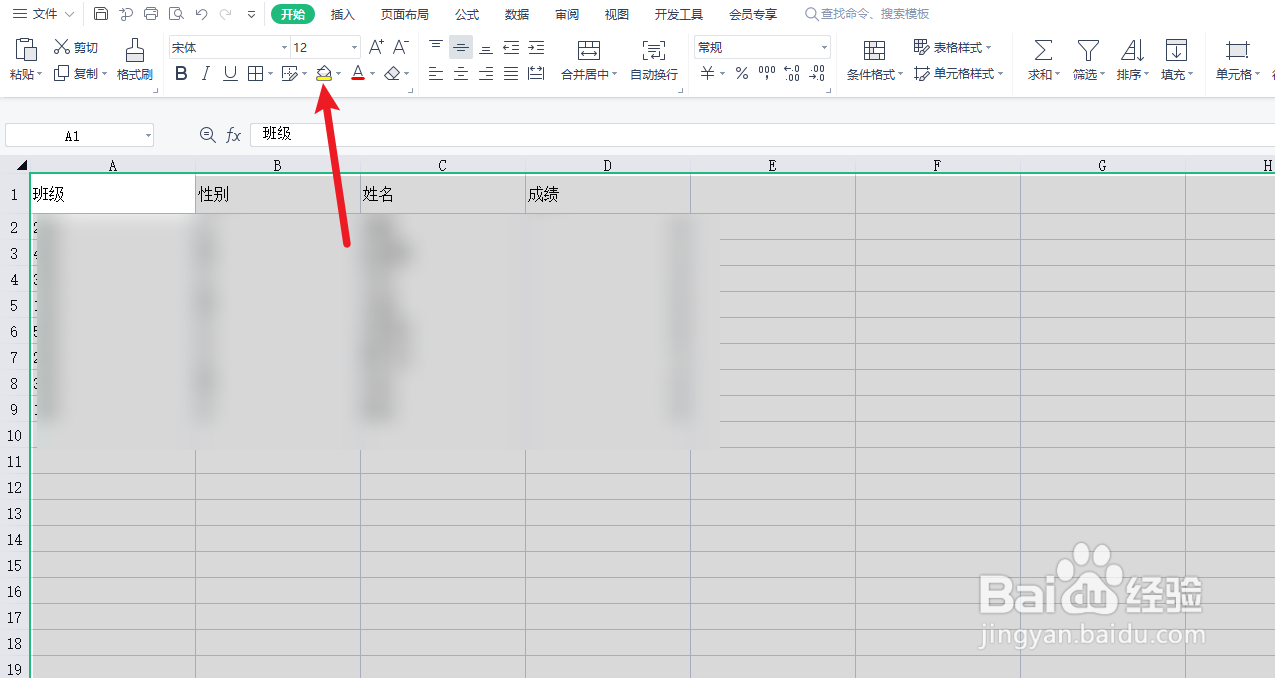
Task: Click the distributed alignment icon
Action: [536, 73]
